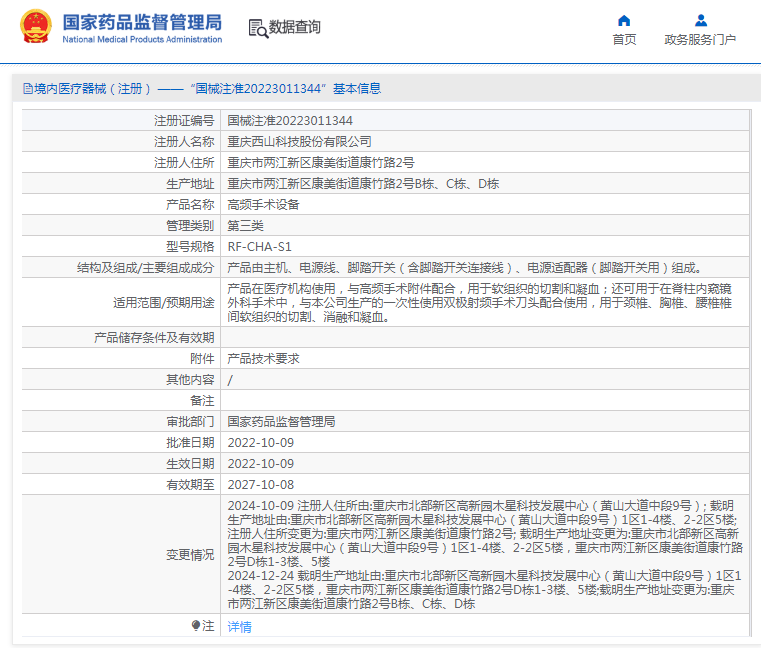Select production address ending B栋、C栋、D栋
The height and width of the screenshot is (648, 761).
coord(363,183)
